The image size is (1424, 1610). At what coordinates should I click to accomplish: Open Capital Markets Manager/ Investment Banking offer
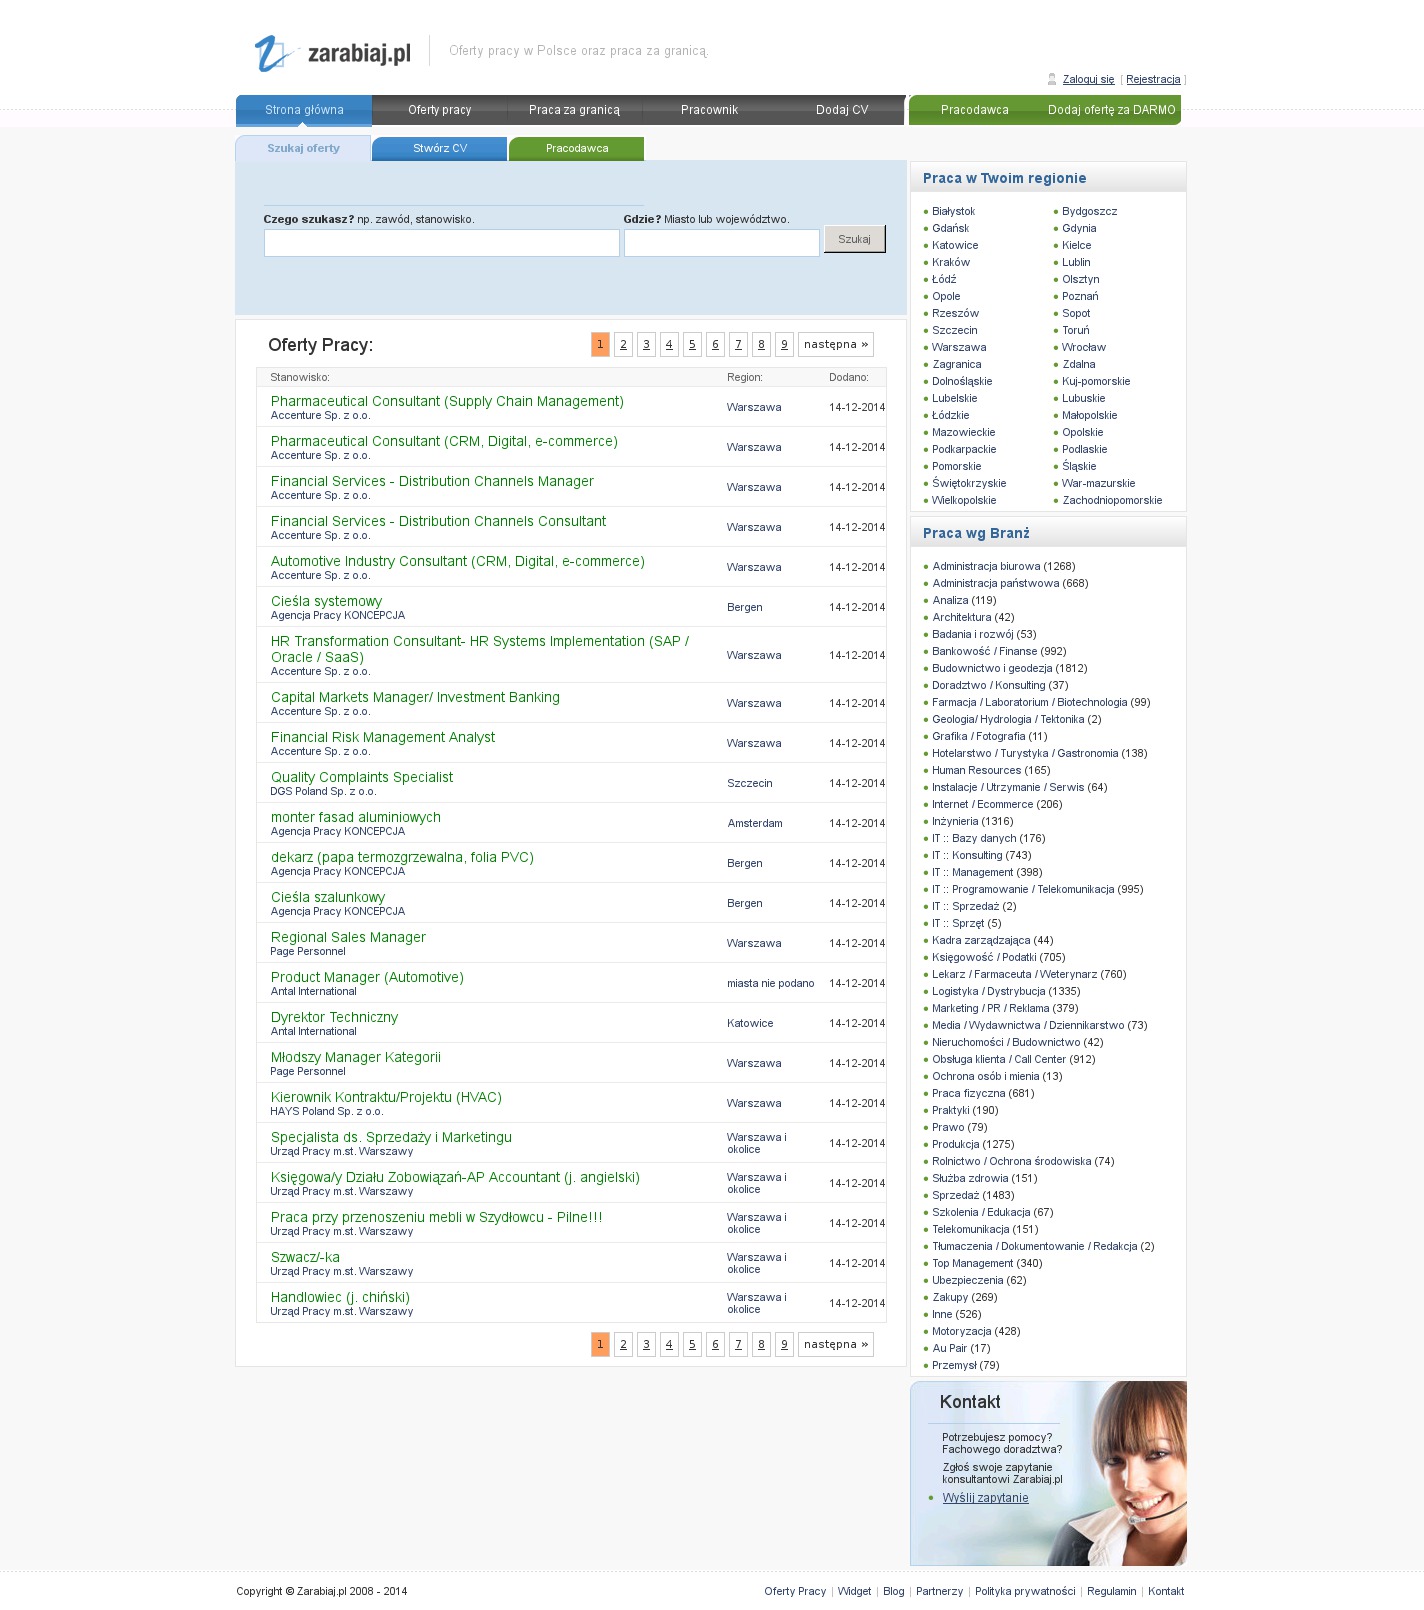tap(415, 697)
